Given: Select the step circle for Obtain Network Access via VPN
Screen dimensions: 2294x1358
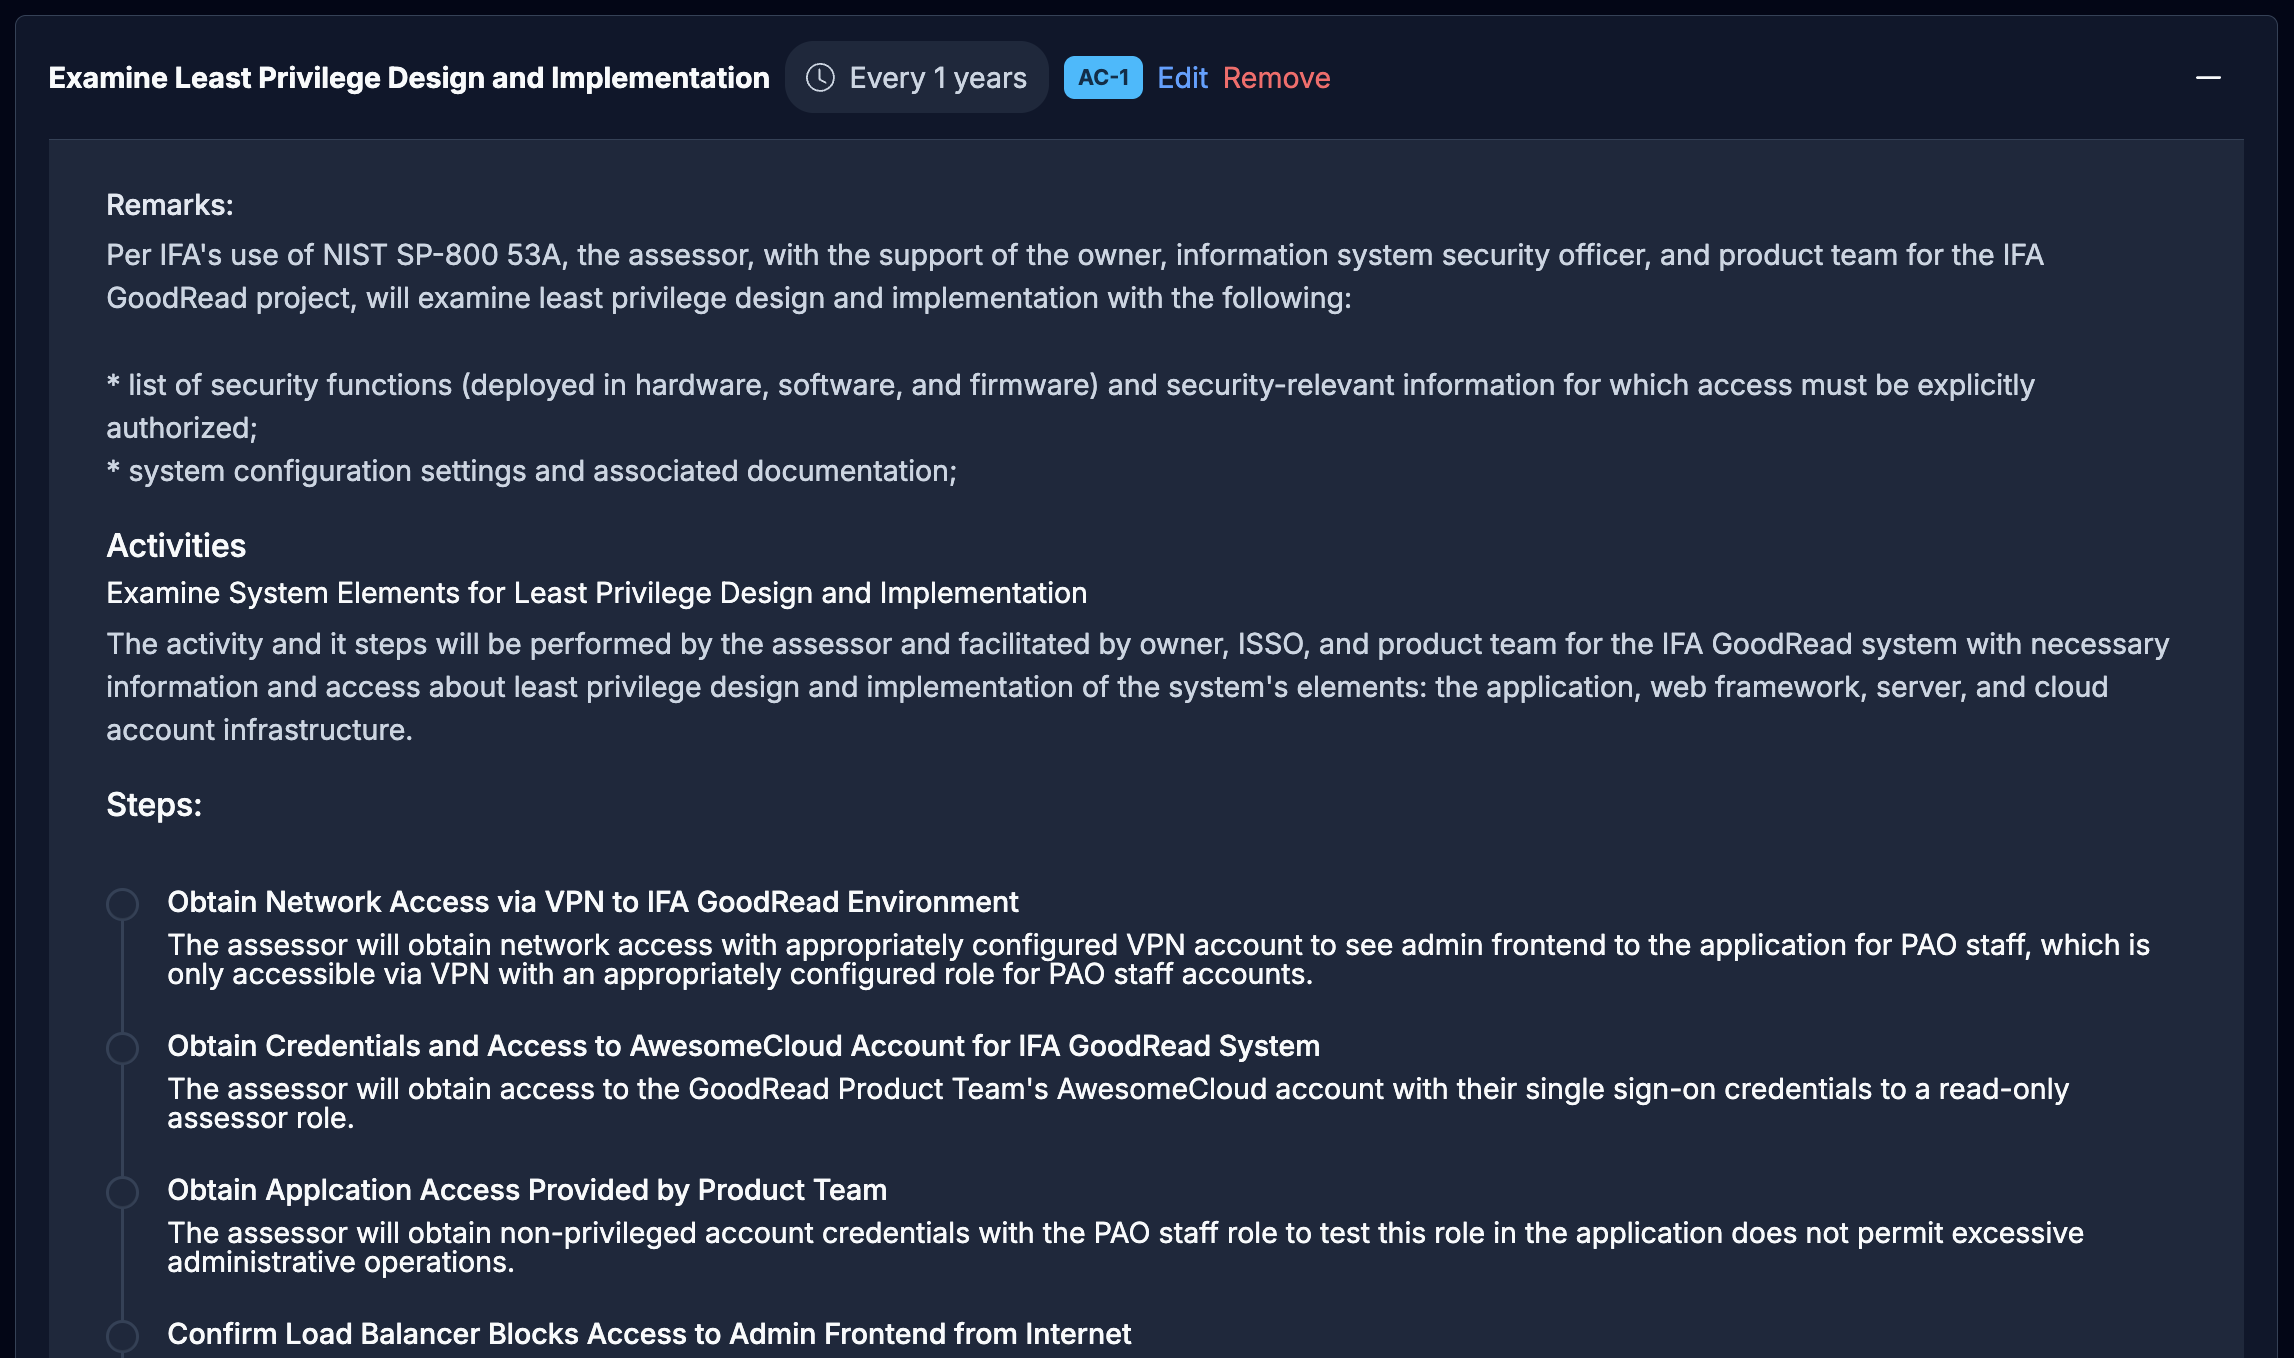Looking at the screenshot, I should click(122, 904).
